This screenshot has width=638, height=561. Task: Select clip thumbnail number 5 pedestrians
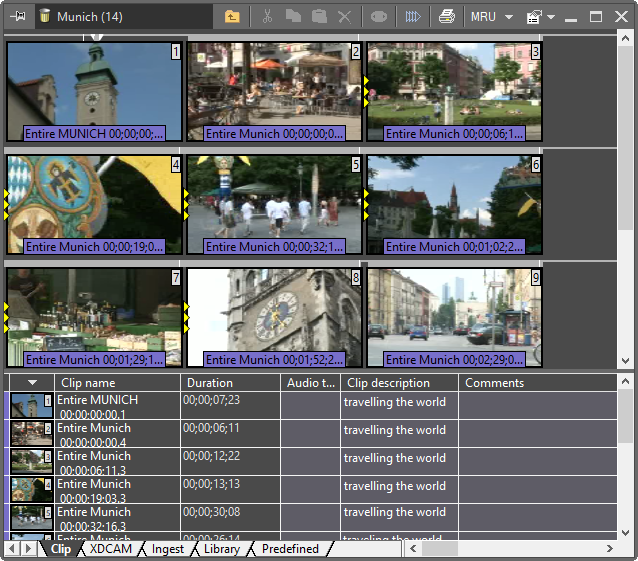click(274, 205)
